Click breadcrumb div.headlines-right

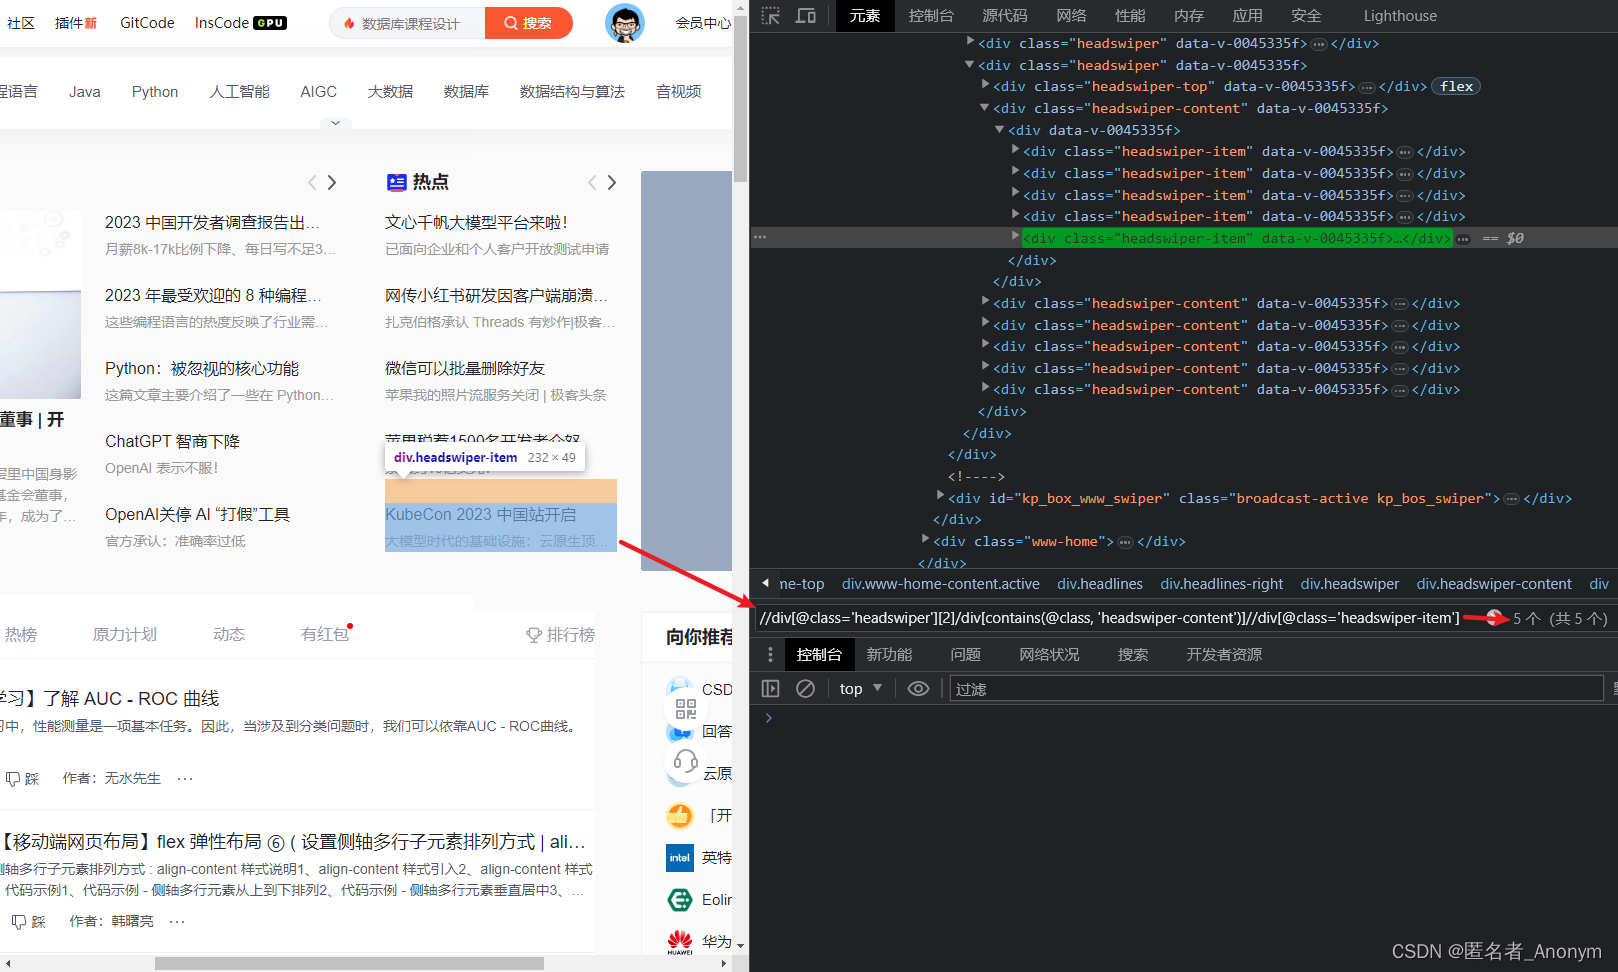coord(1222,584)
